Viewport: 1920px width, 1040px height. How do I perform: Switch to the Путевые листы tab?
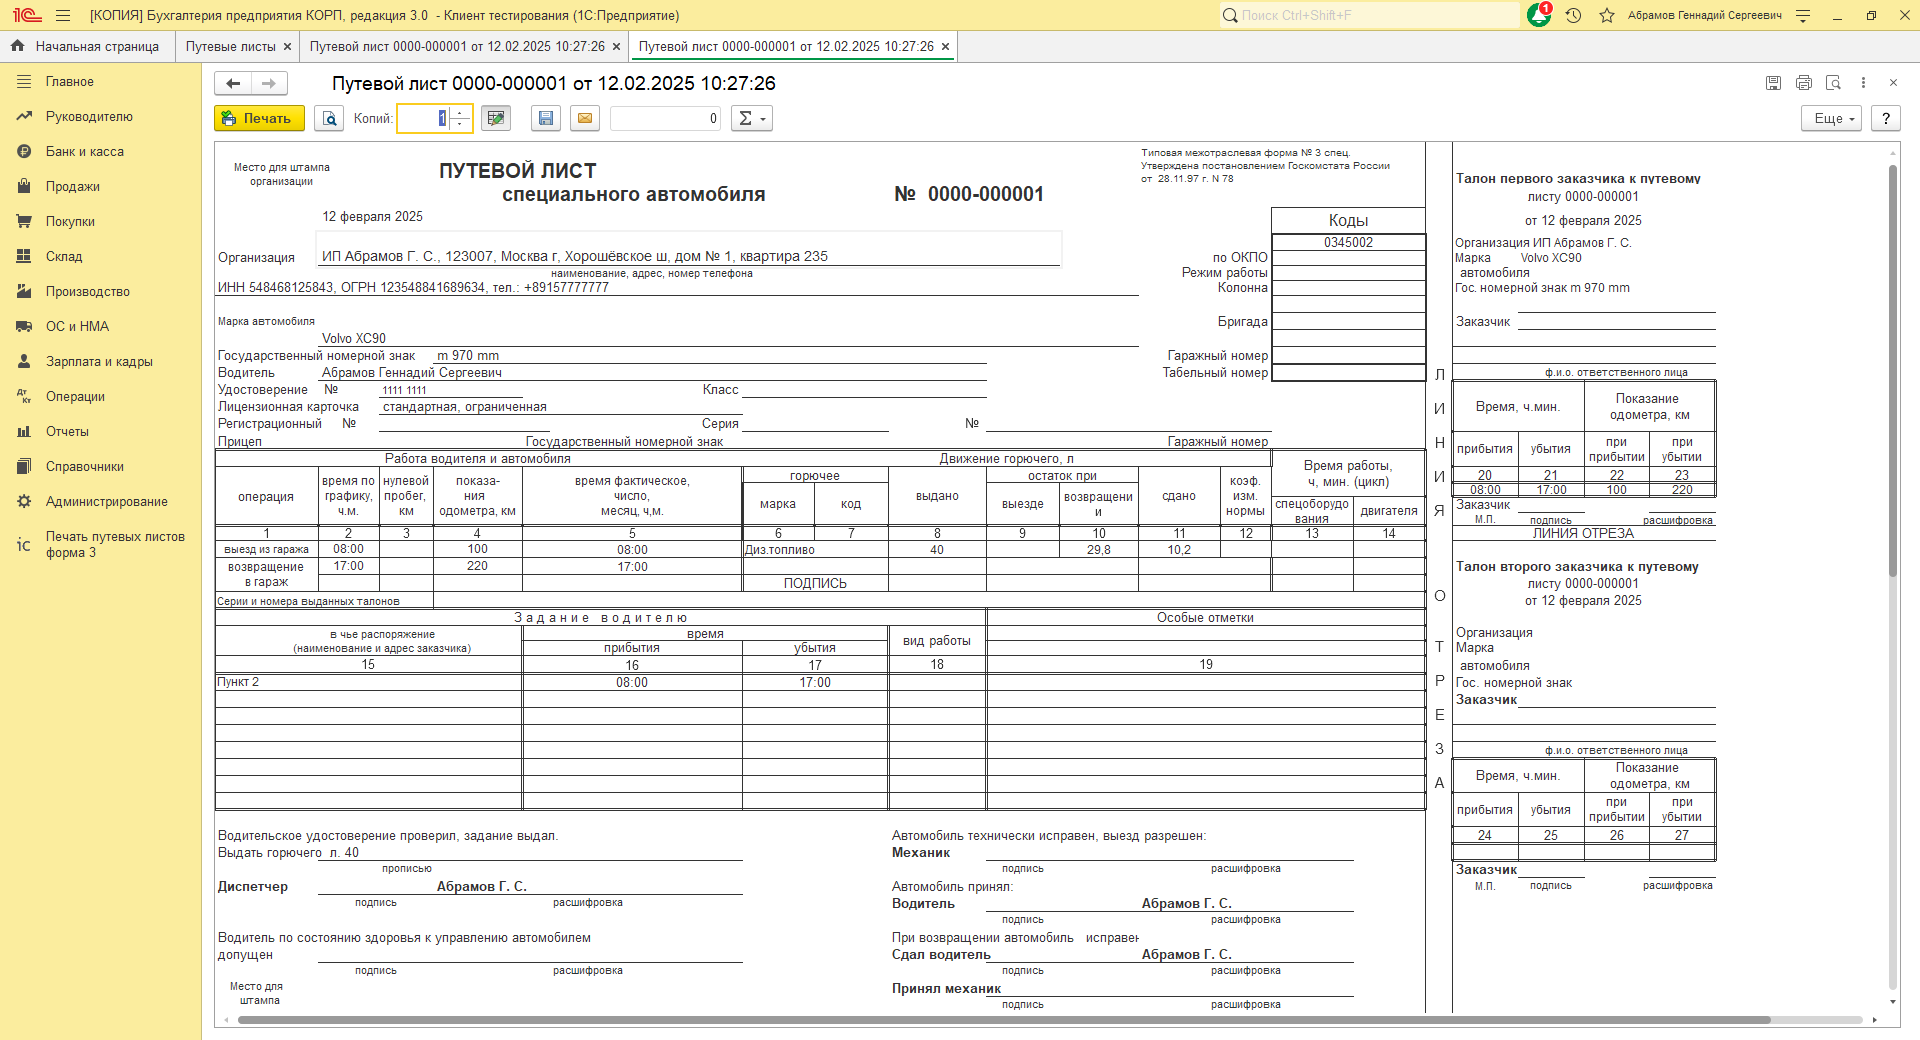coord(230,47)
